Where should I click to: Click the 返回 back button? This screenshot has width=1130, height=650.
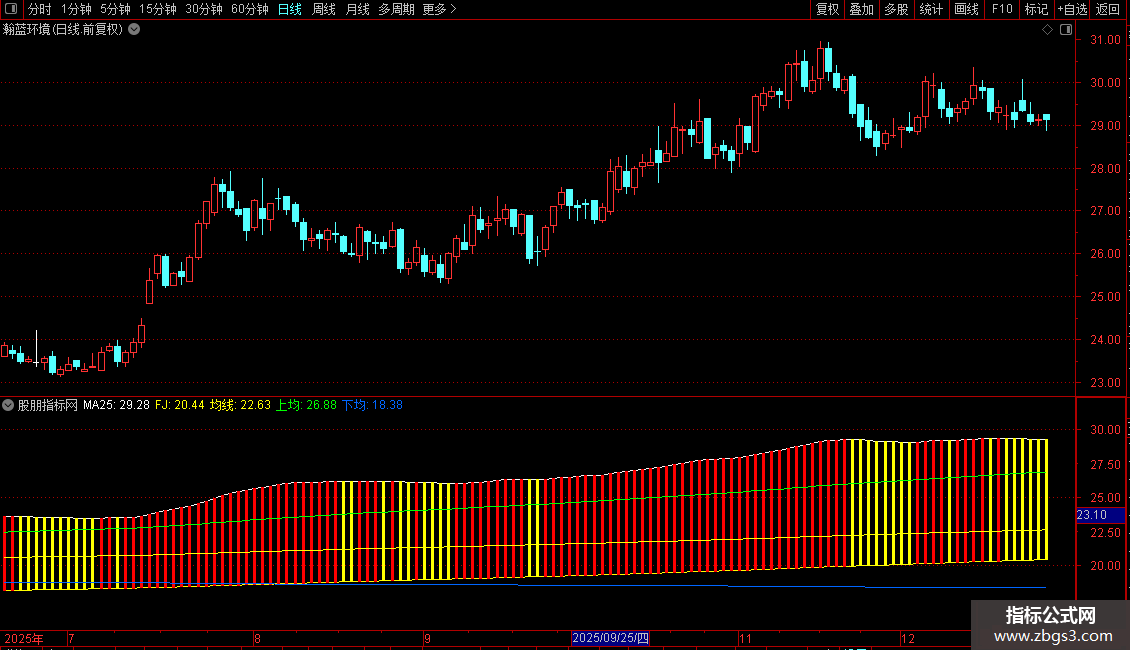point(1108,9)
